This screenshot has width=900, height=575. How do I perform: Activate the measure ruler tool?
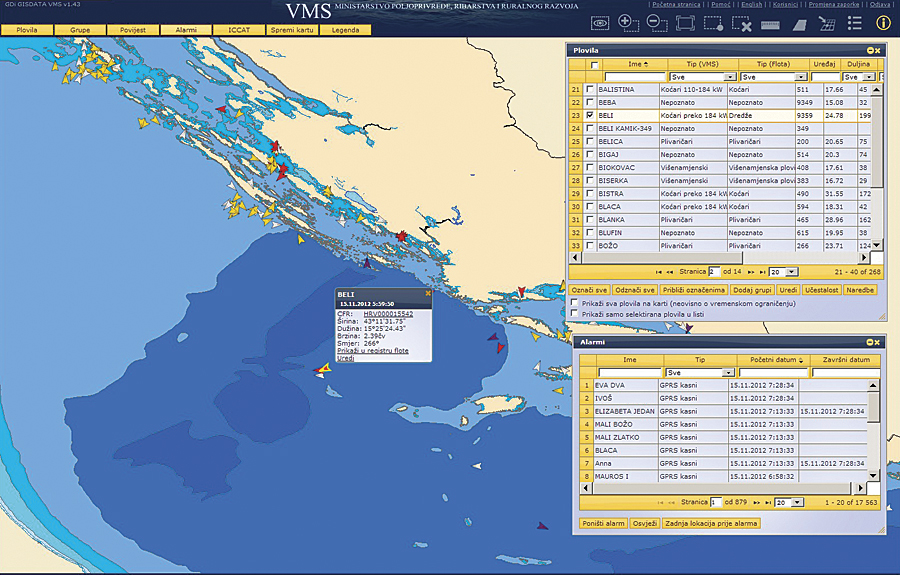[770, 22]
